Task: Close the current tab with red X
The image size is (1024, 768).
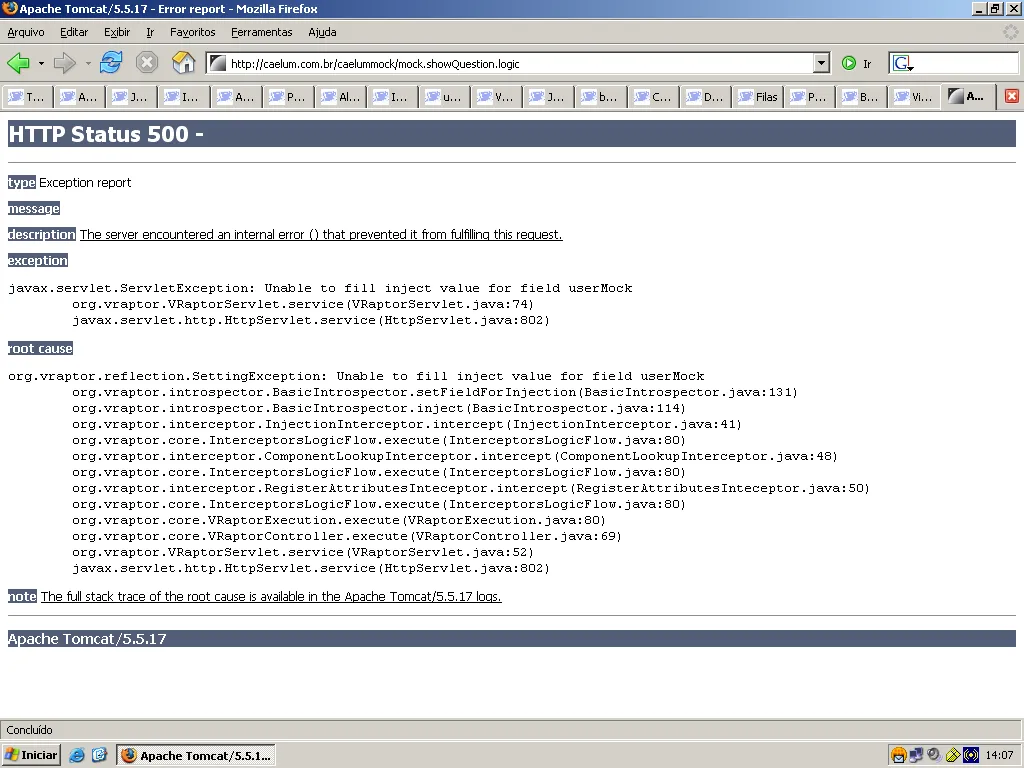Action: (x=1011, y=97)
